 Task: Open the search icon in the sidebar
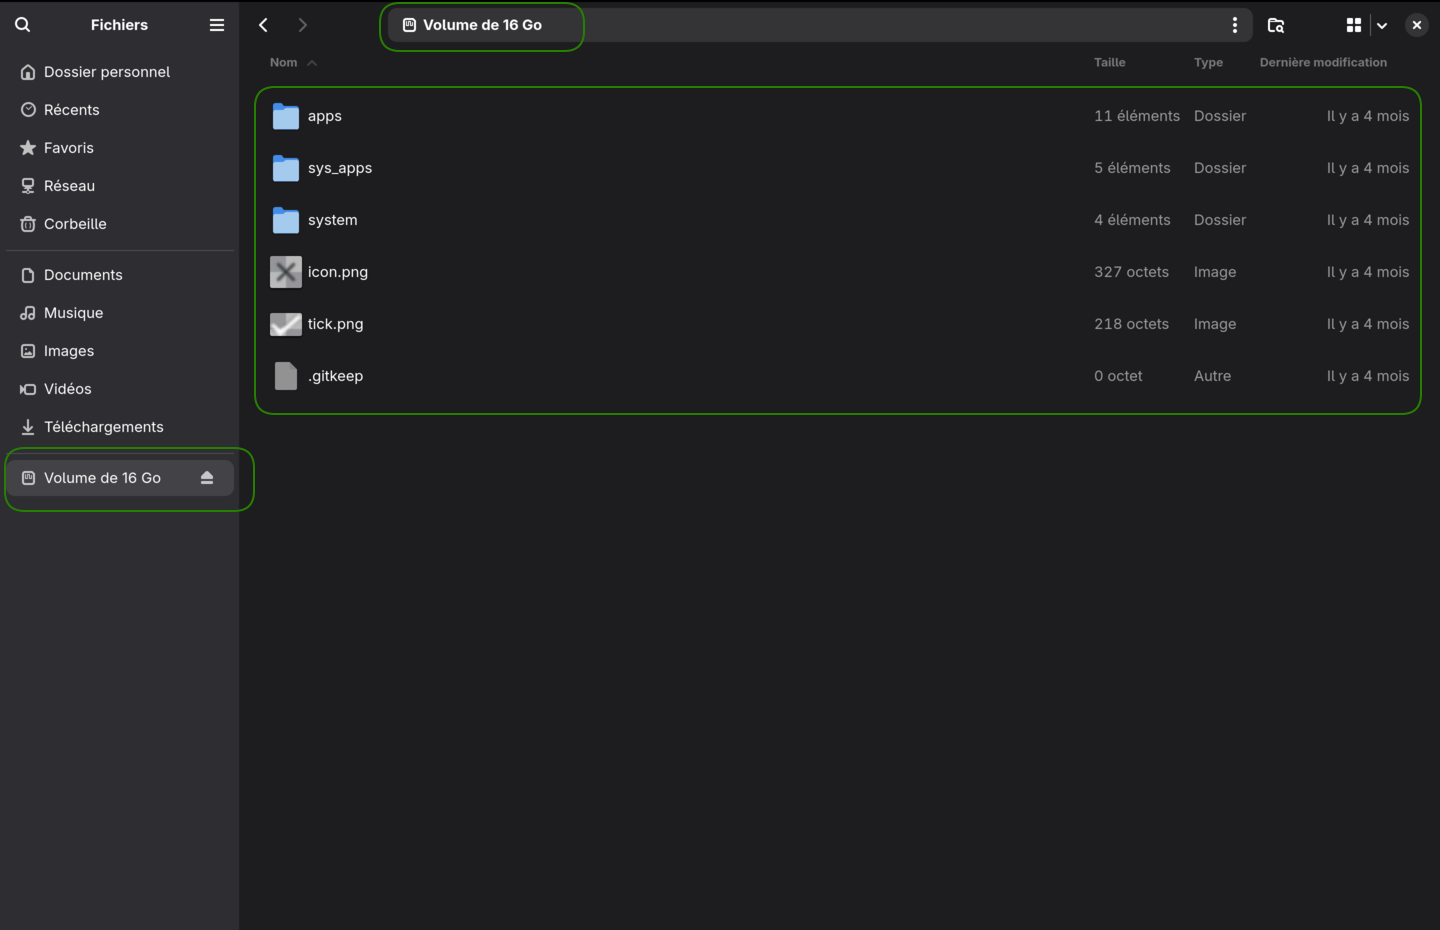(22, 24)
